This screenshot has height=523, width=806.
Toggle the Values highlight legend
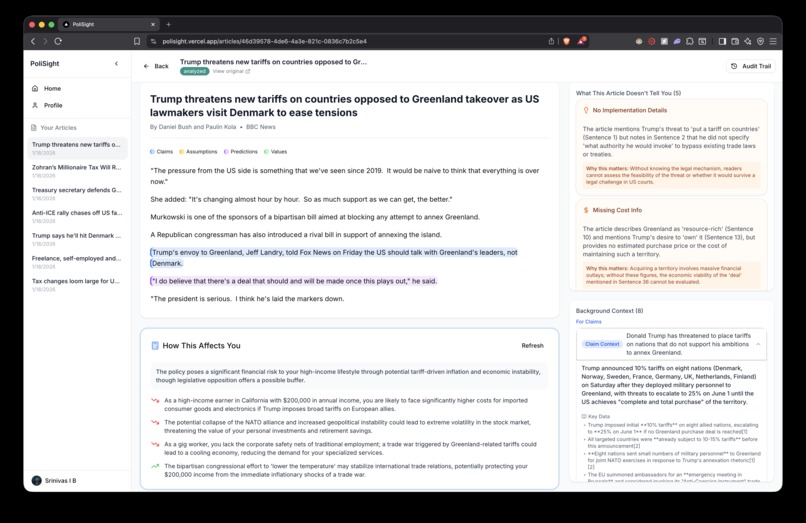pyautogui.click(x=276, y=152)
